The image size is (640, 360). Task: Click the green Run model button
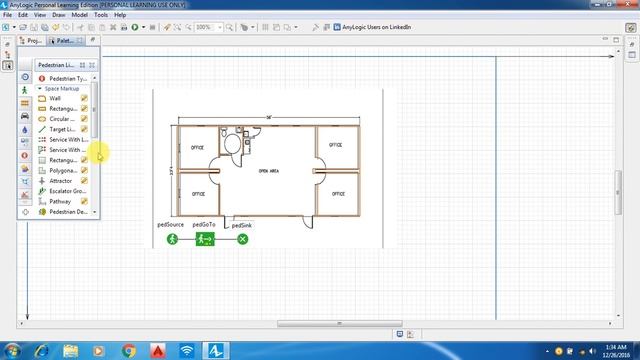(x=135, y=27)
